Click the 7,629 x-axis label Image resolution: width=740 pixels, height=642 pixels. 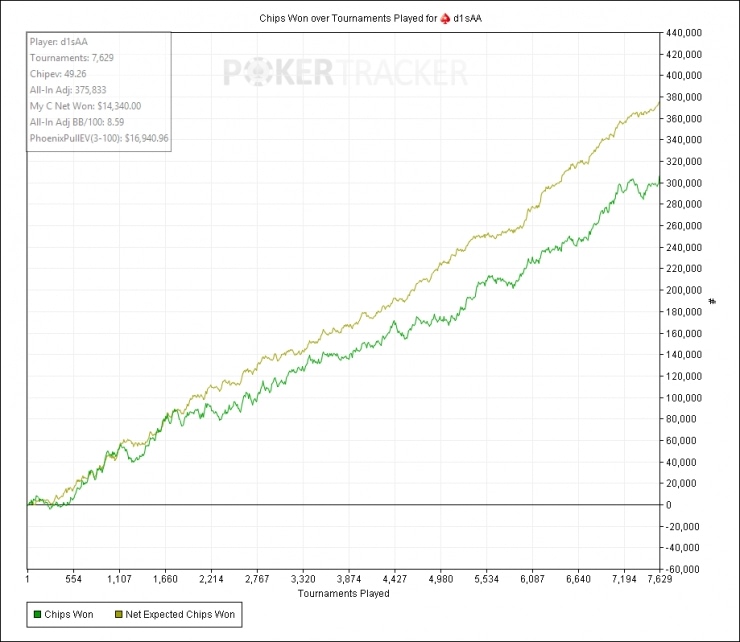click(660, 579)
